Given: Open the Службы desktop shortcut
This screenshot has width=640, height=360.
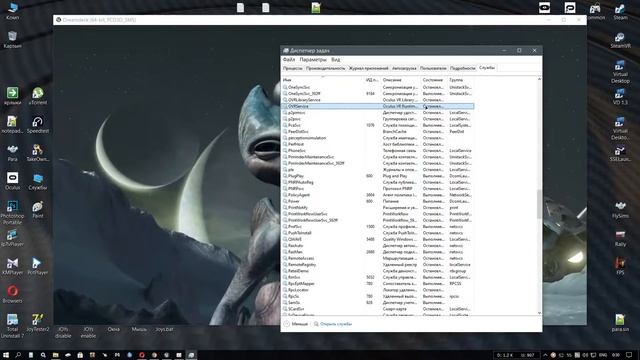Looking at the screenshot, I should tap(38, 181).
